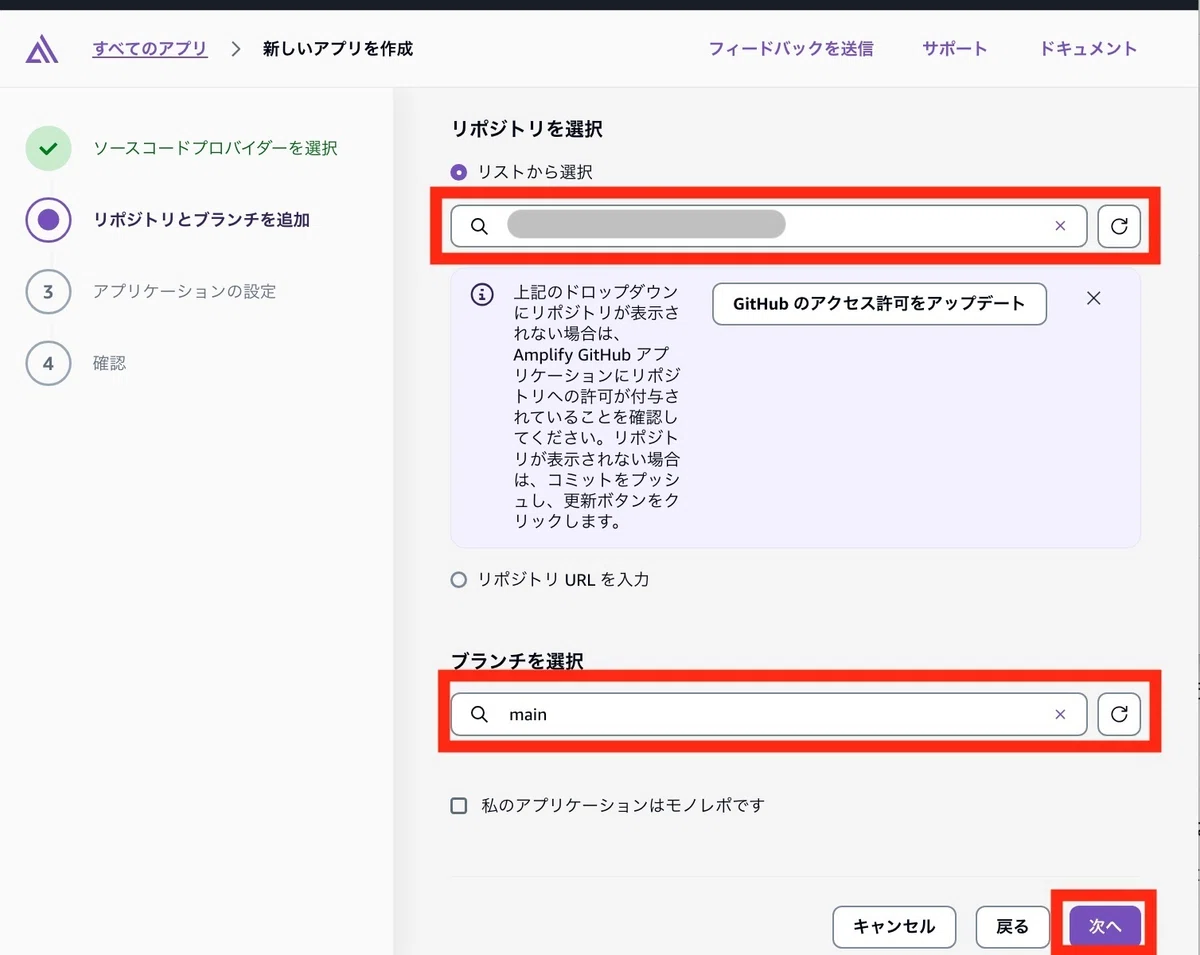Open the サポート link
This screenshot has width=1200, height=955.
click(955, 48)
